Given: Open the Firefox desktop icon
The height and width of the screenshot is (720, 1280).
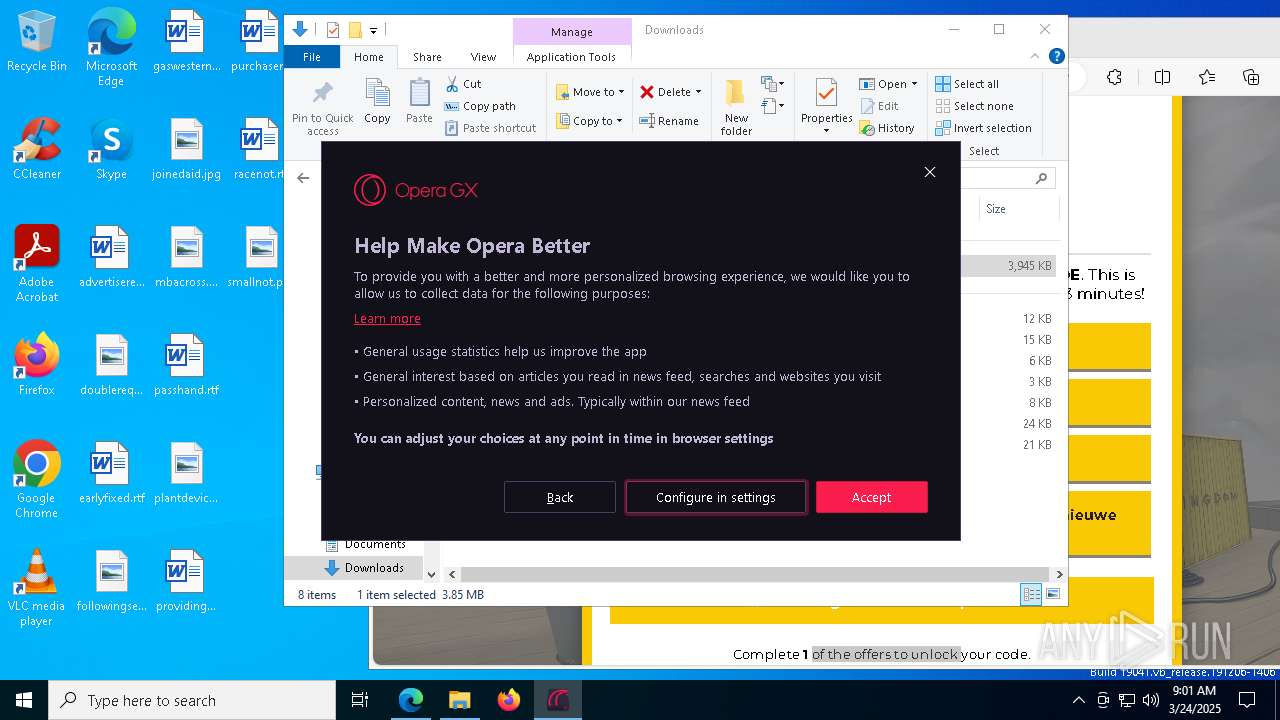Looking at the screenshot, I should click(37, 365).
